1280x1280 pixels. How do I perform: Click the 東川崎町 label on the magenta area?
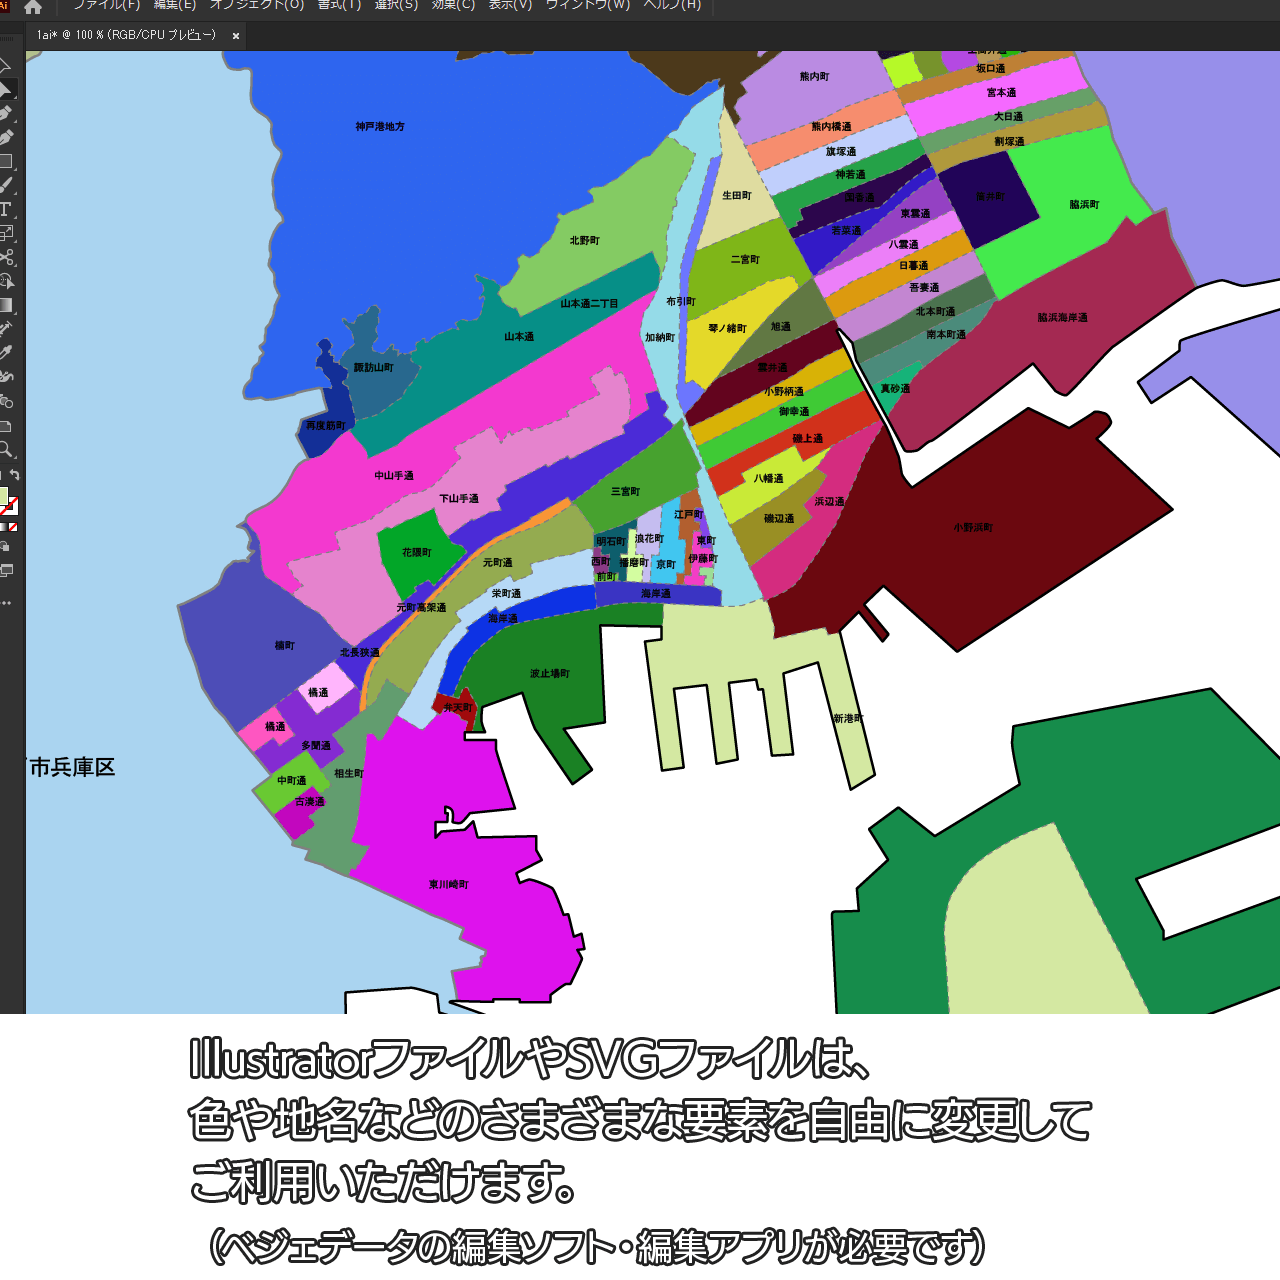coord(449,885)
